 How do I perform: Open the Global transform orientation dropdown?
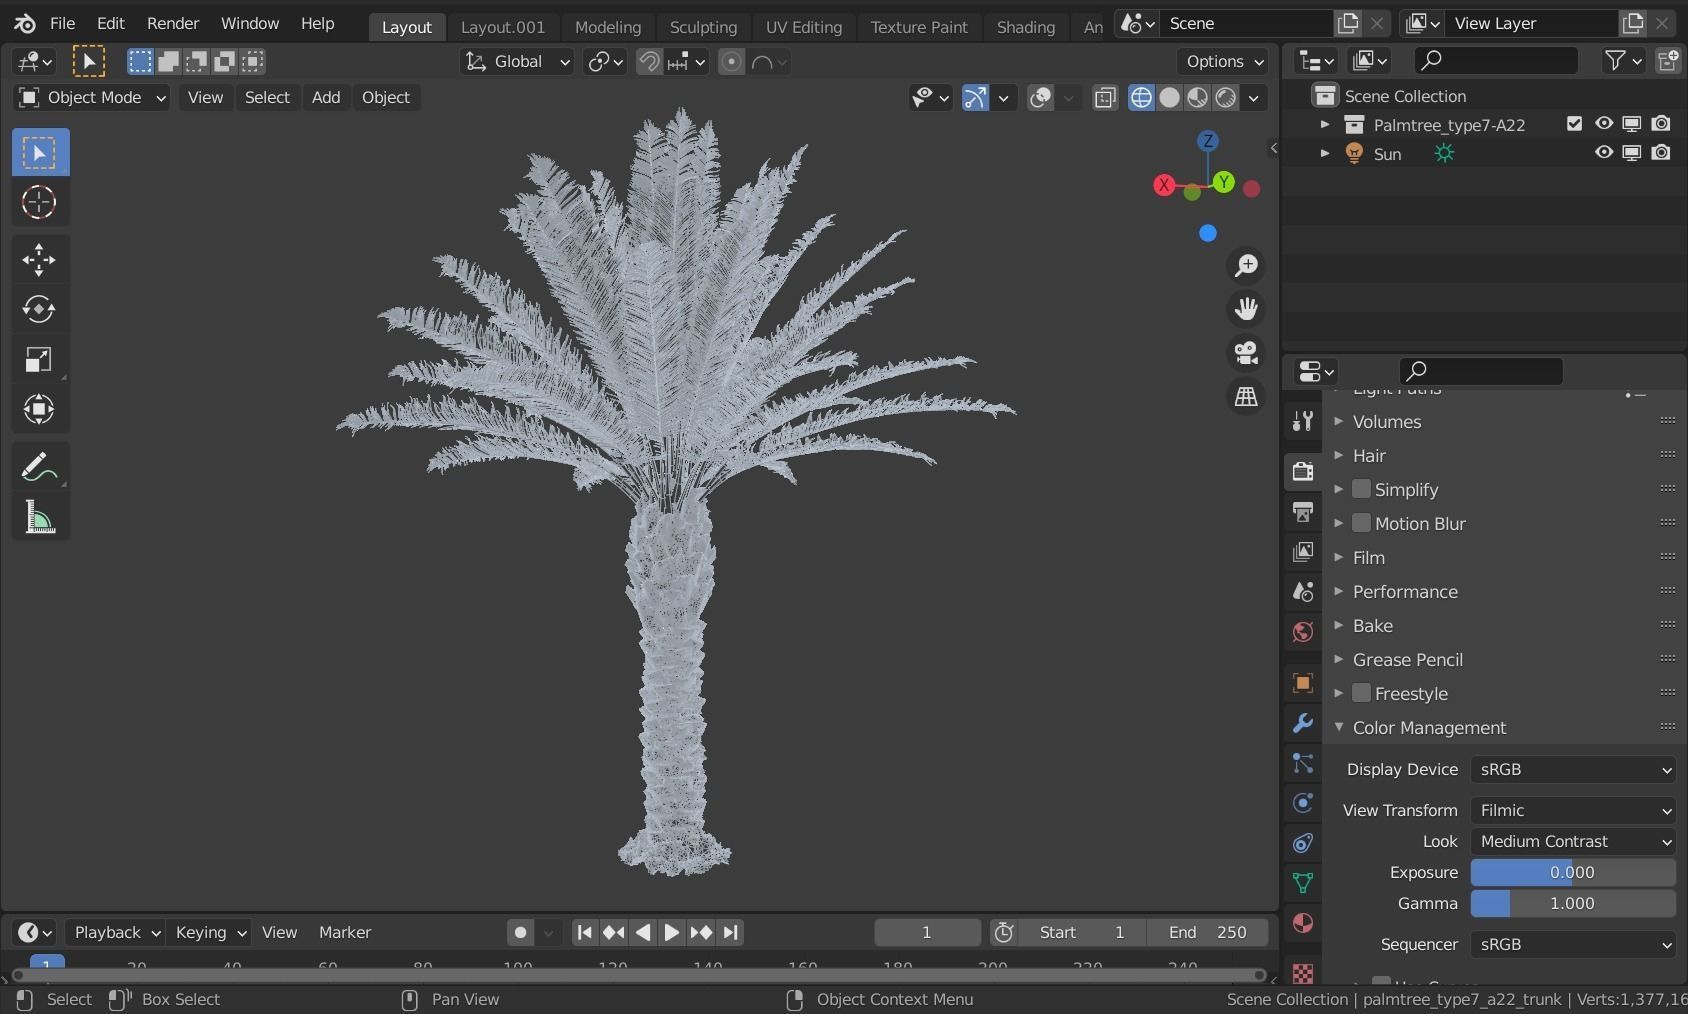517,62
